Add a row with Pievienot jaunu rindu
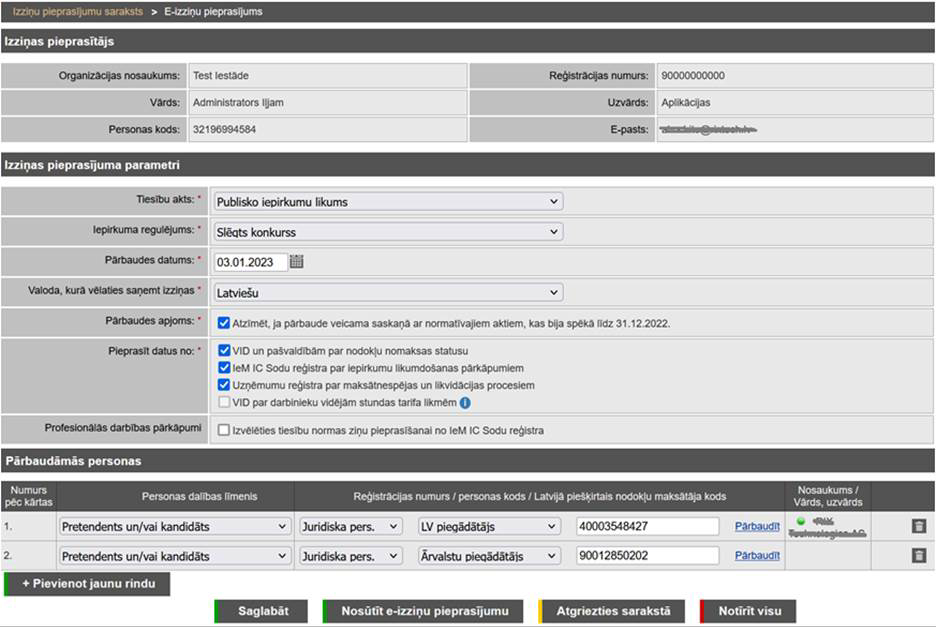 tap(88, 583)
